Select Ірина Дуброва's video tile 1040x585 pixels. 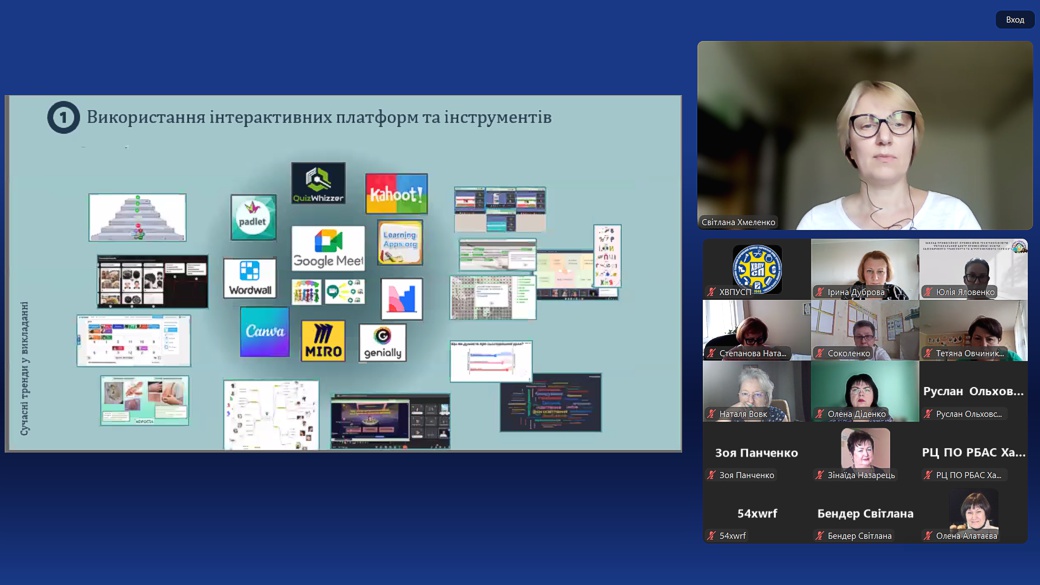point(865,269)
